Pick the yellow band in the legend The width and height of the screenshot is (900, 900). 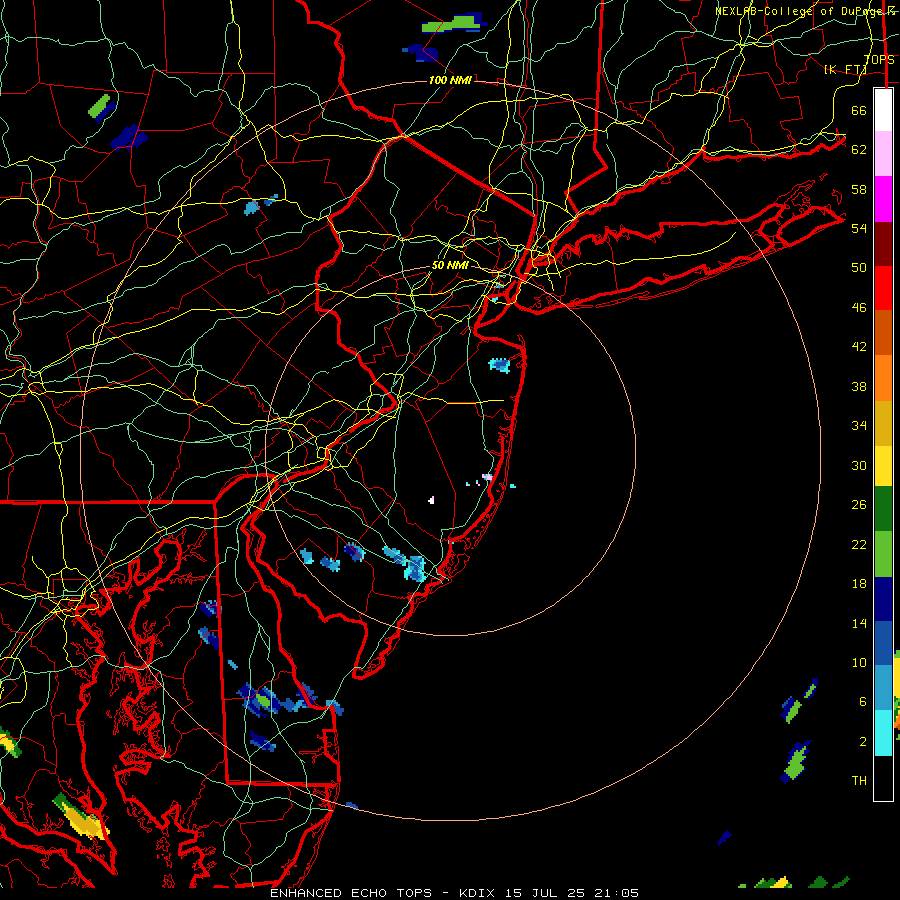(x=883, y=465)
